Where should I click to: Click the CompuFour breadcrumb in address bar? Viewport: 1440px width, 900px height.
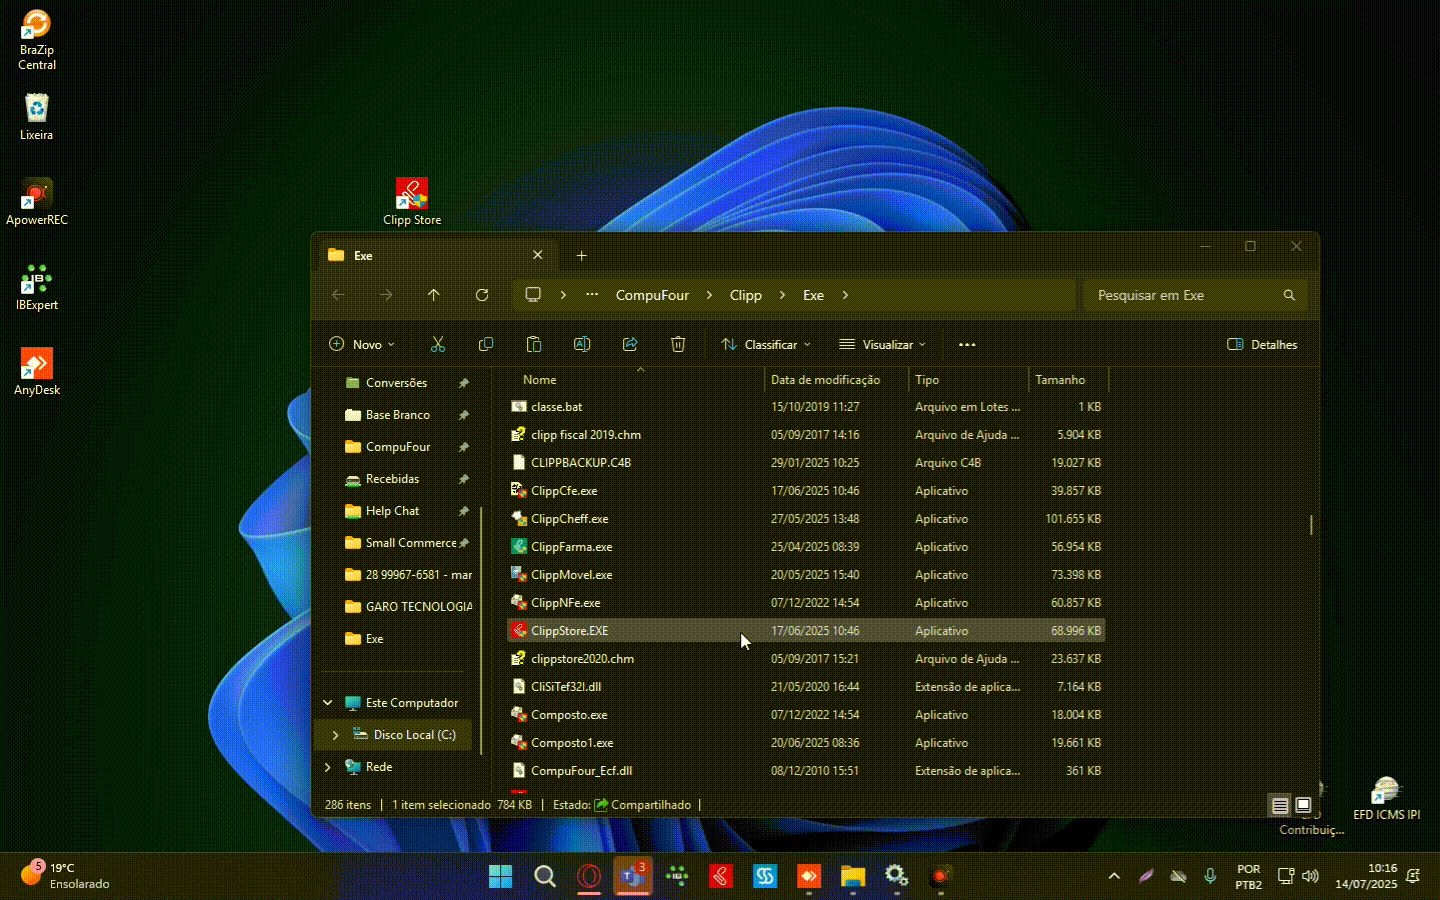pyautogui.click(x=652, y=295)
